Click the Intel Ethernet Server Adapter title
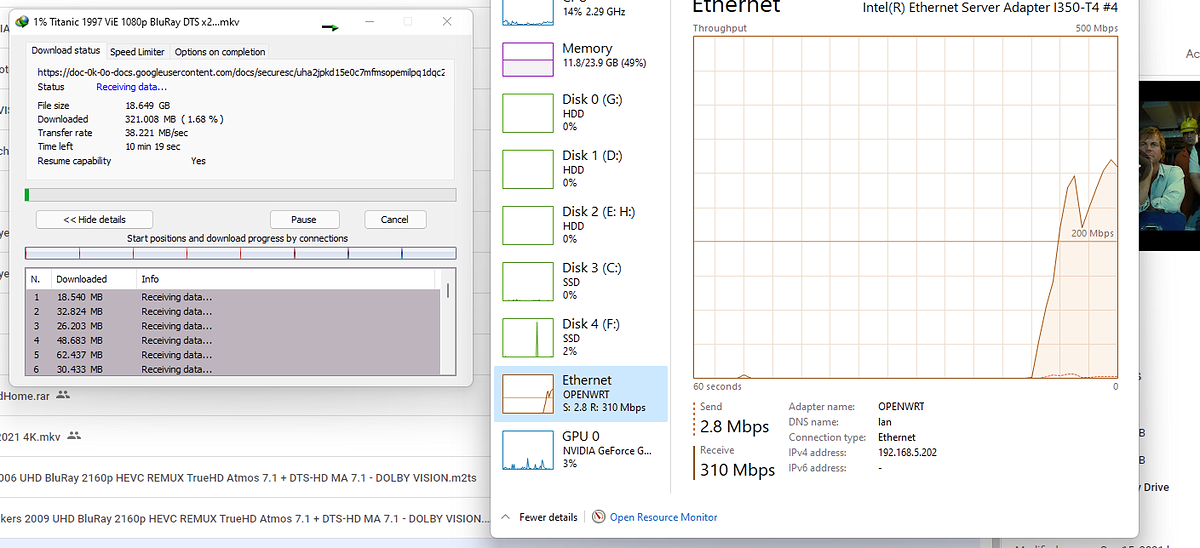Screen dimensions: 1200x548 coord(989,8)
